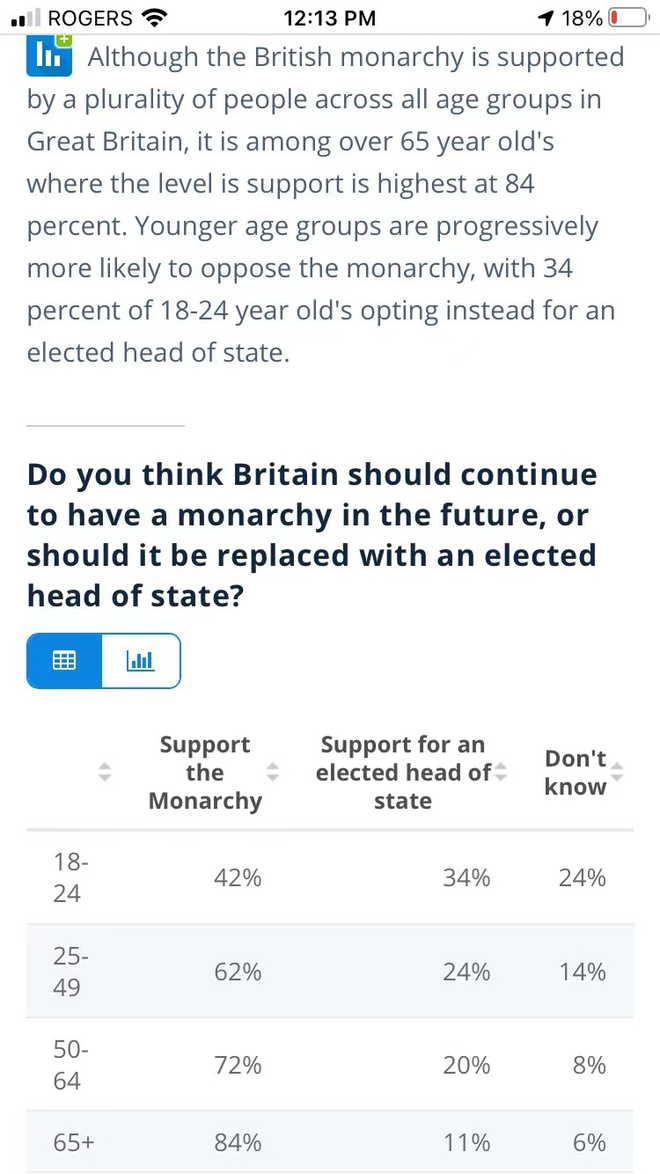This screenshot has width=660, height=1174.
Task: Tap the 84% monarchy support cell
Action: coord(237,1143)
